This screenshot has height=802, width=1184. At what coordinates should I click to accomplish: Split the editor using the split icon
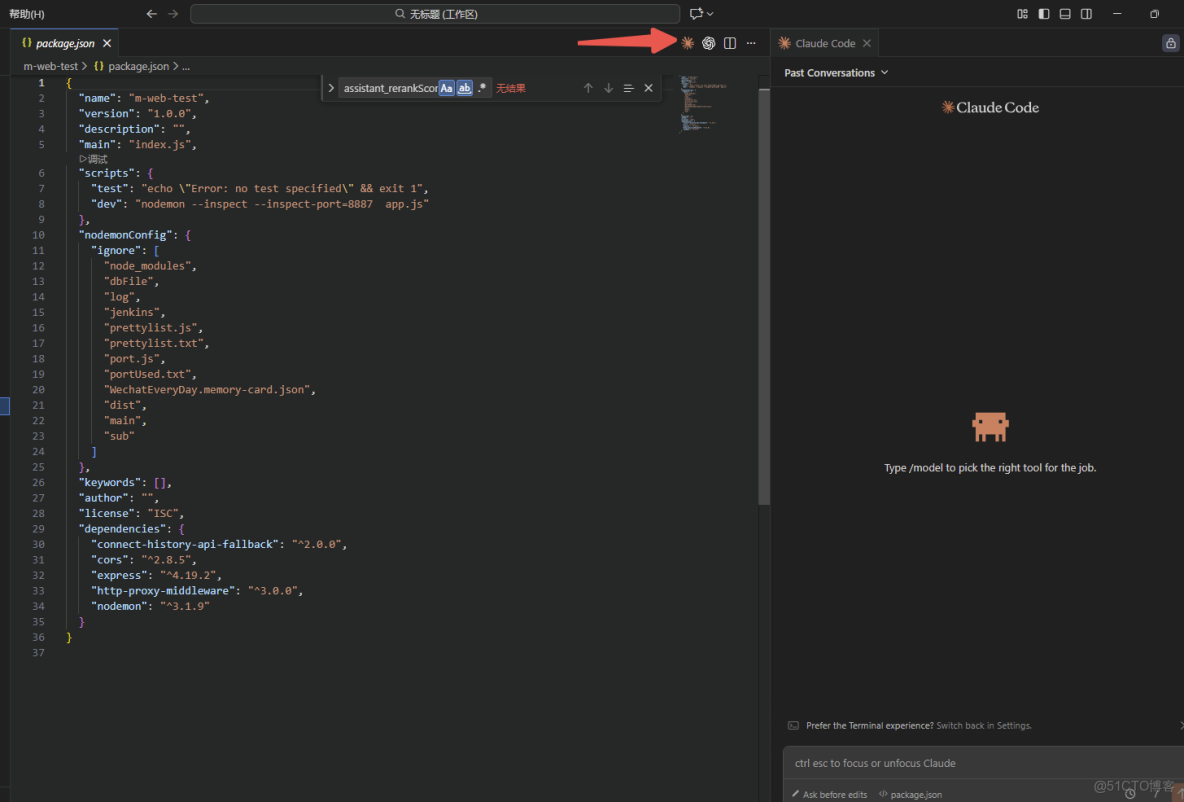731,42
